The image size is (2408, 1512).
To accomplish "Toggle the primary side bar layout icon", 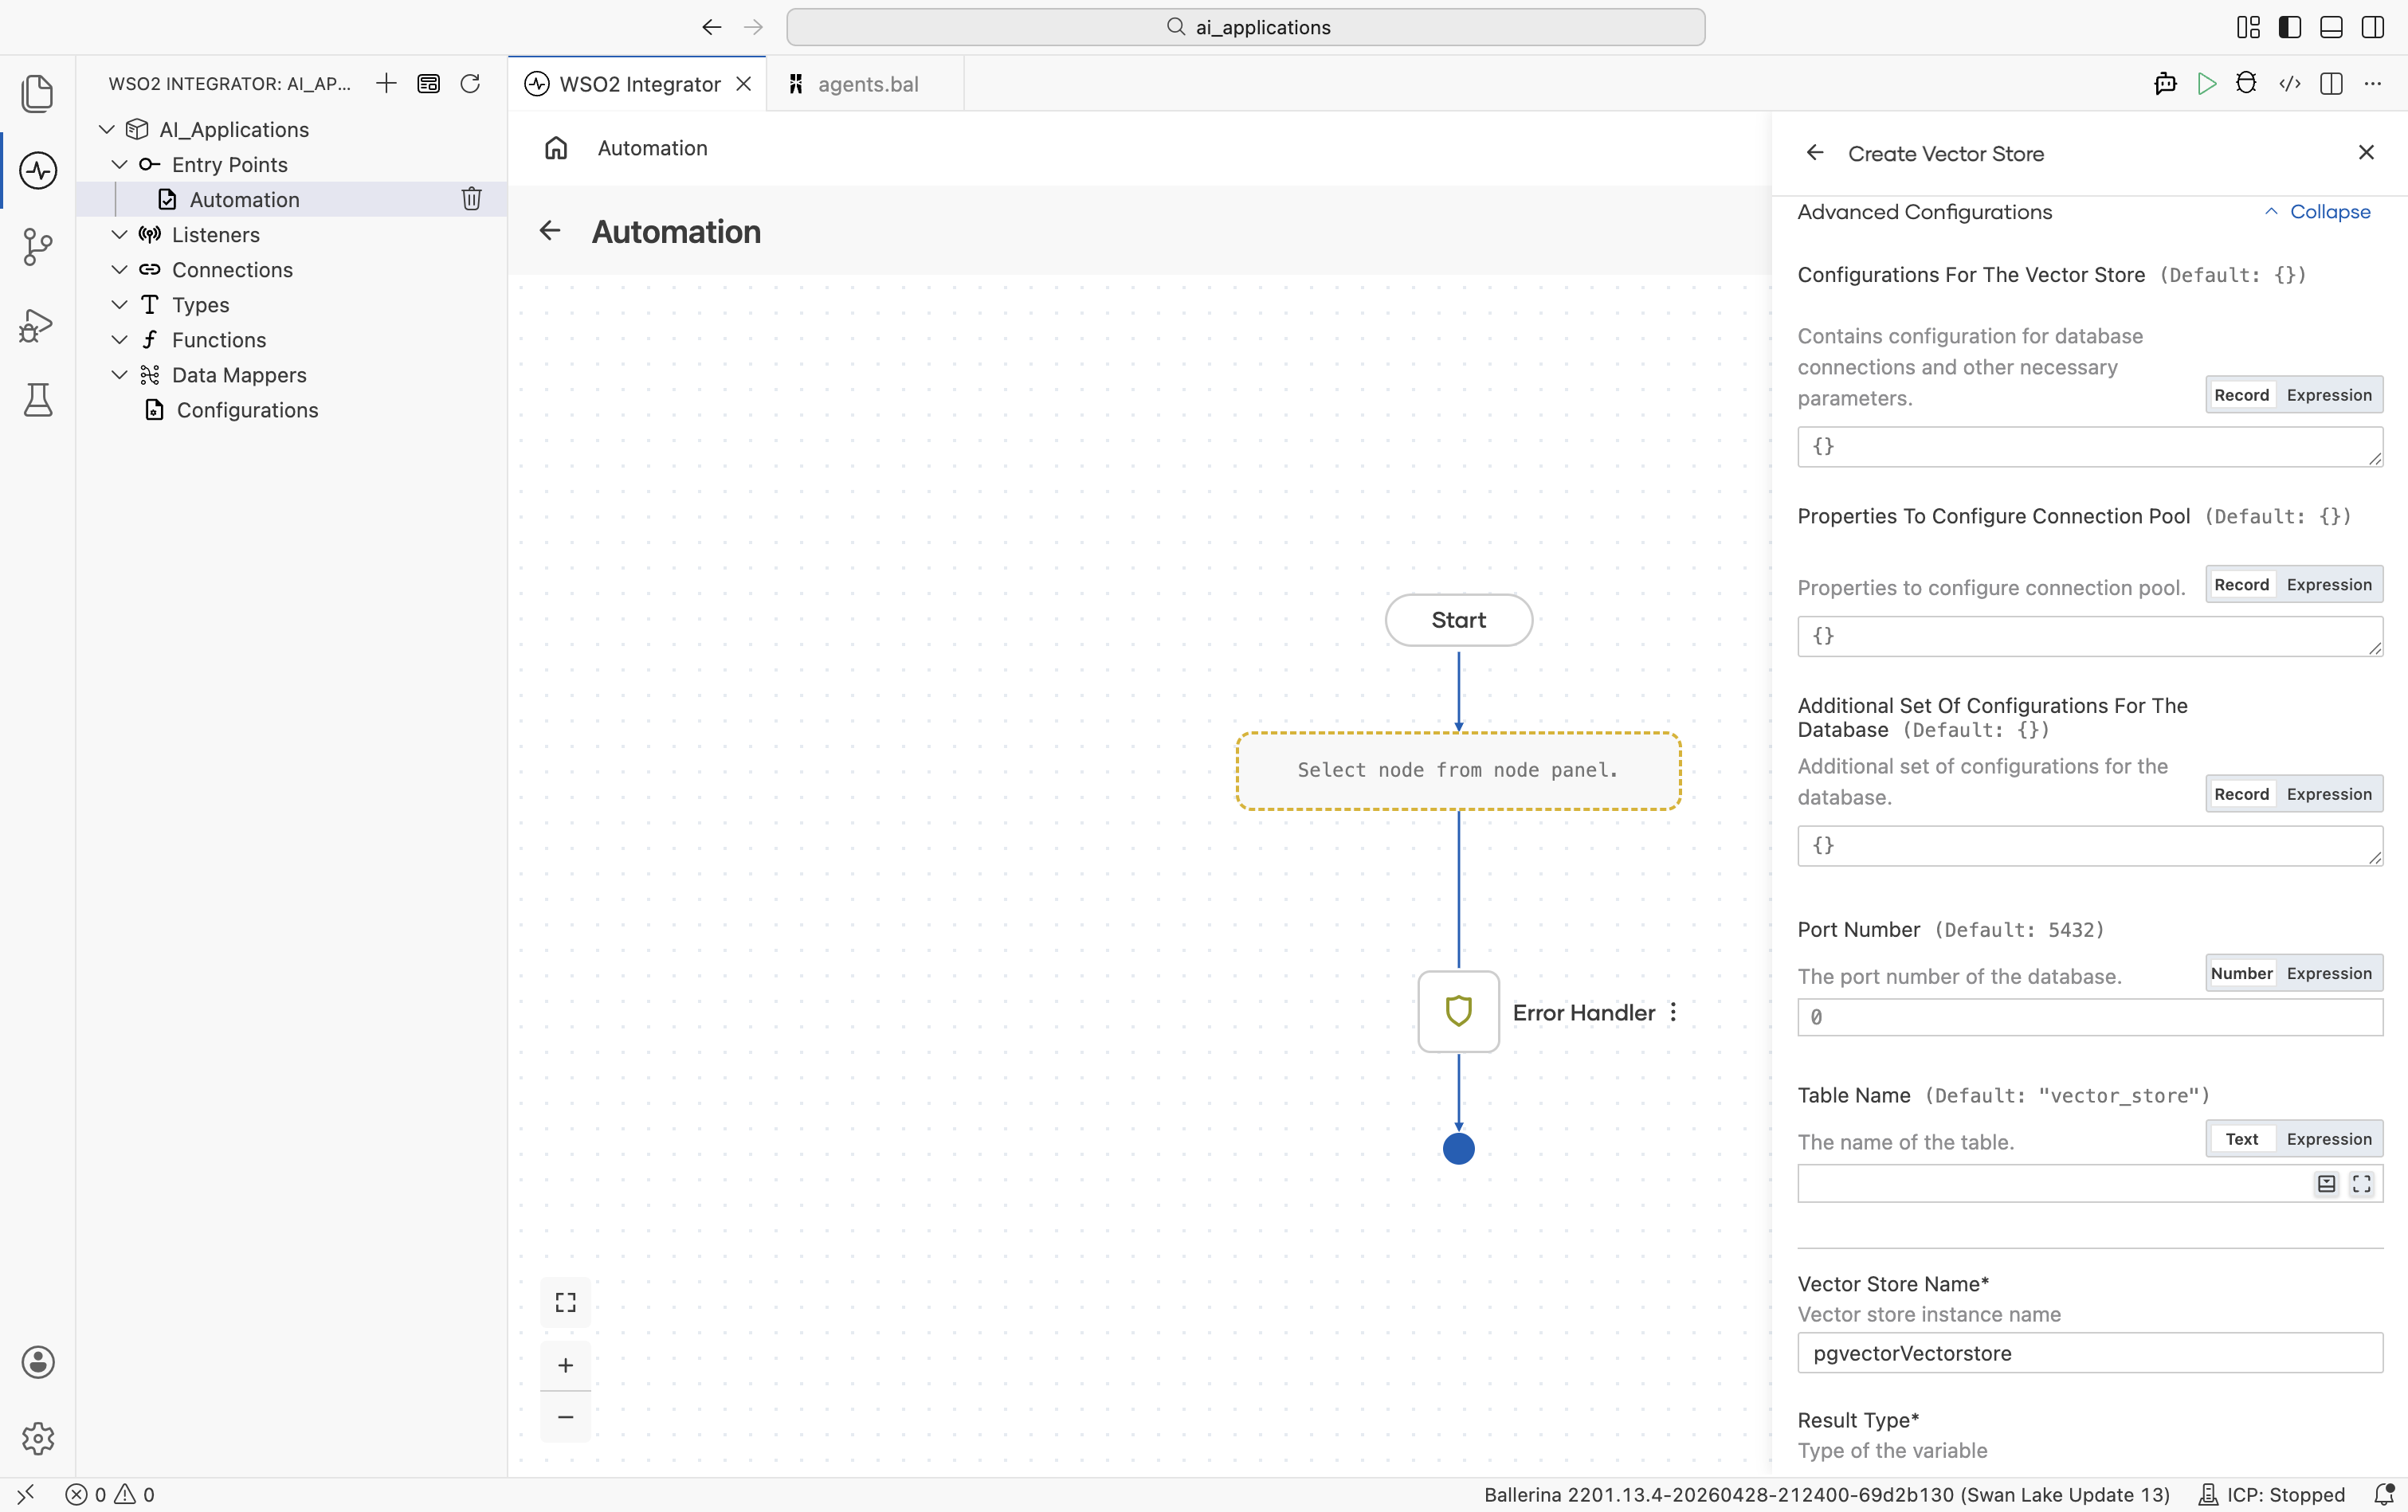I will click(x=2289, y=27).
